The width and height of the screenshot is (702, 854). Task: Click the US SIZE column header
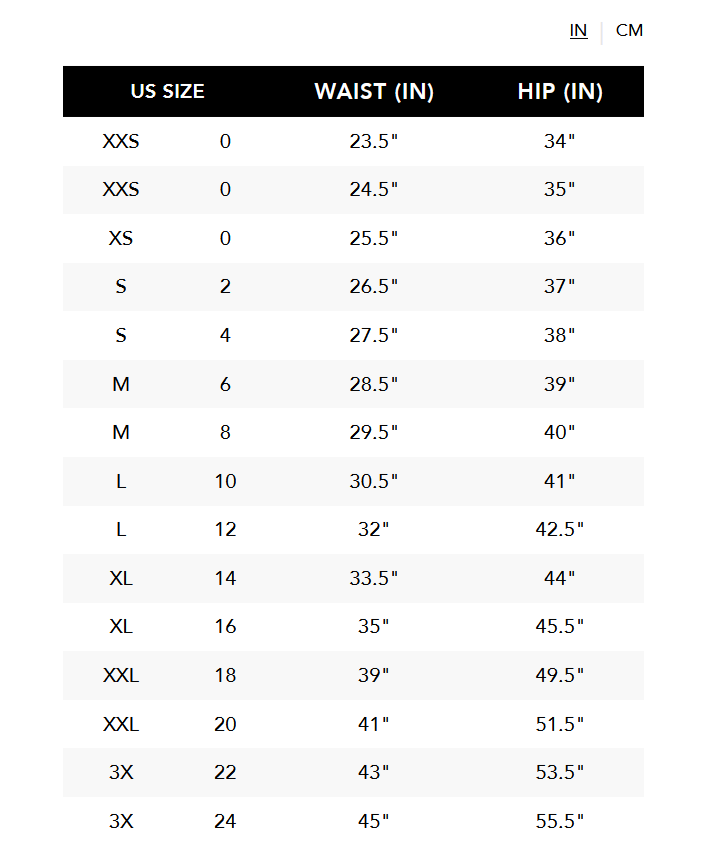(167, 91)
